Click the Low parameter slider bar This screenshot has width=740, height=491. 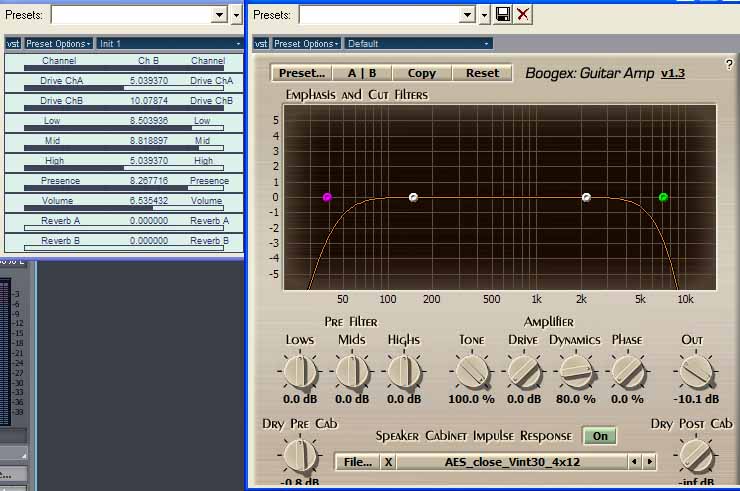pyautogui.click(x=124, y=128)
